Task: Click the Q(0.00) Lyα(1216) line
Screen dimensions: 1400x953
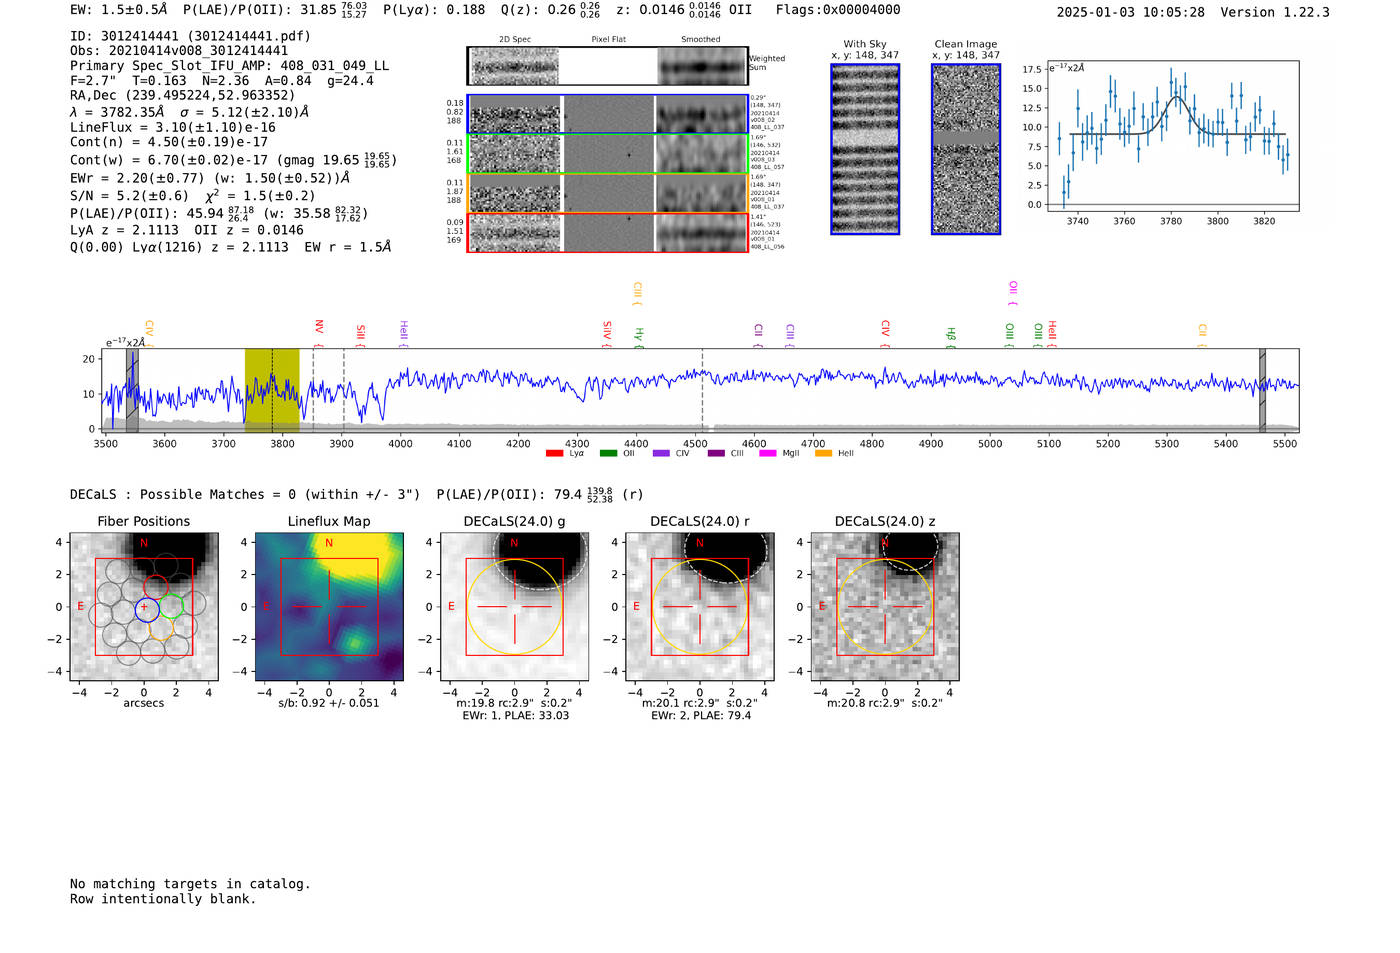Action: (231, 247)
